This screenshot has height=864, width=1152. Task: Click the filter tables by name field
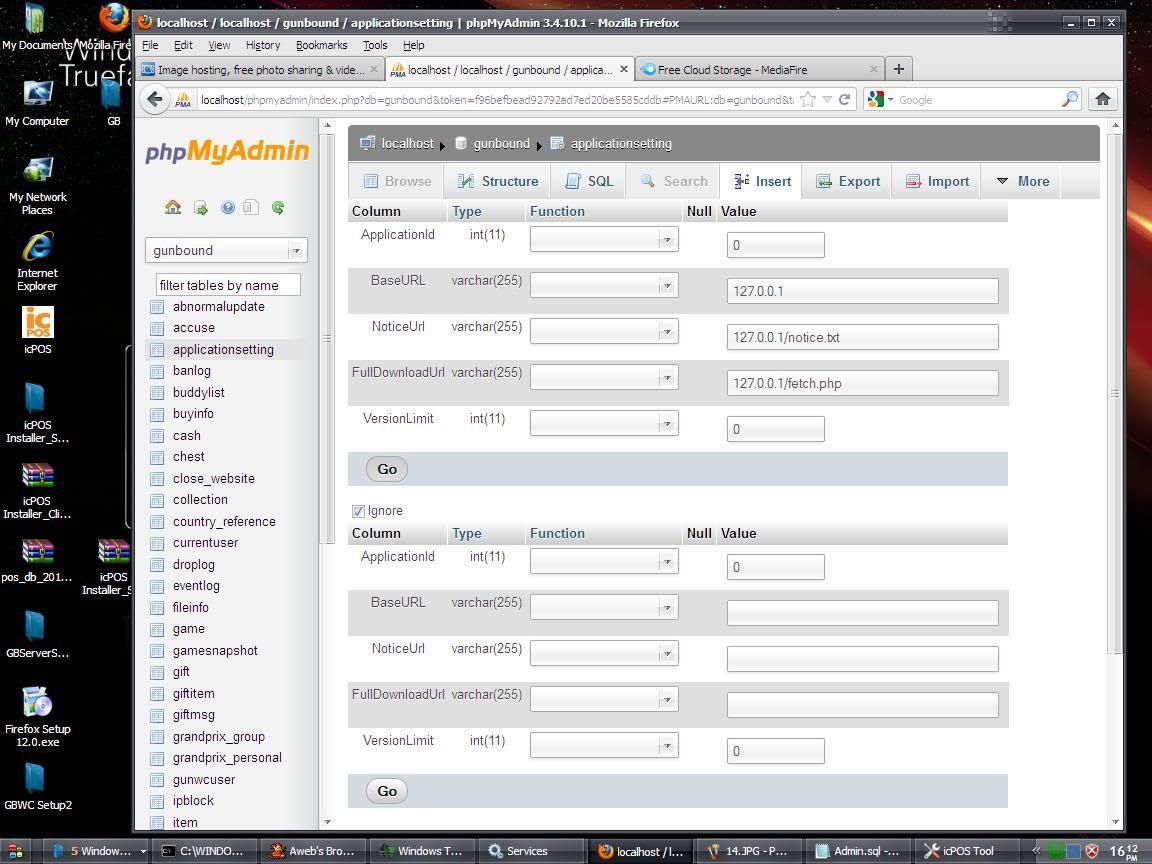tap(228, 285)
